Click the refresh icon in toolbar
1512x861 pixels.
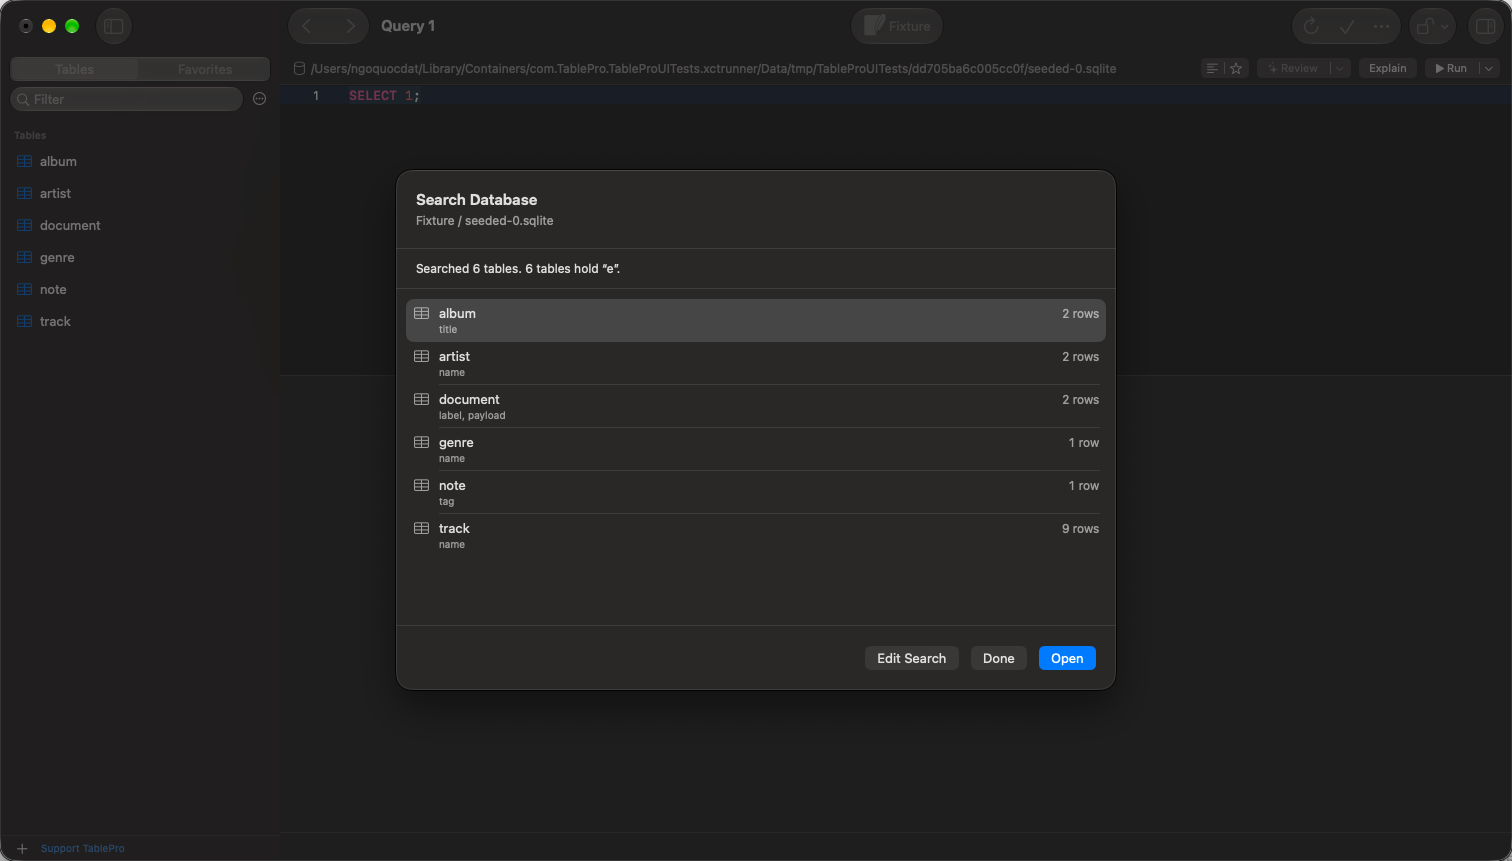point(1311,27)
